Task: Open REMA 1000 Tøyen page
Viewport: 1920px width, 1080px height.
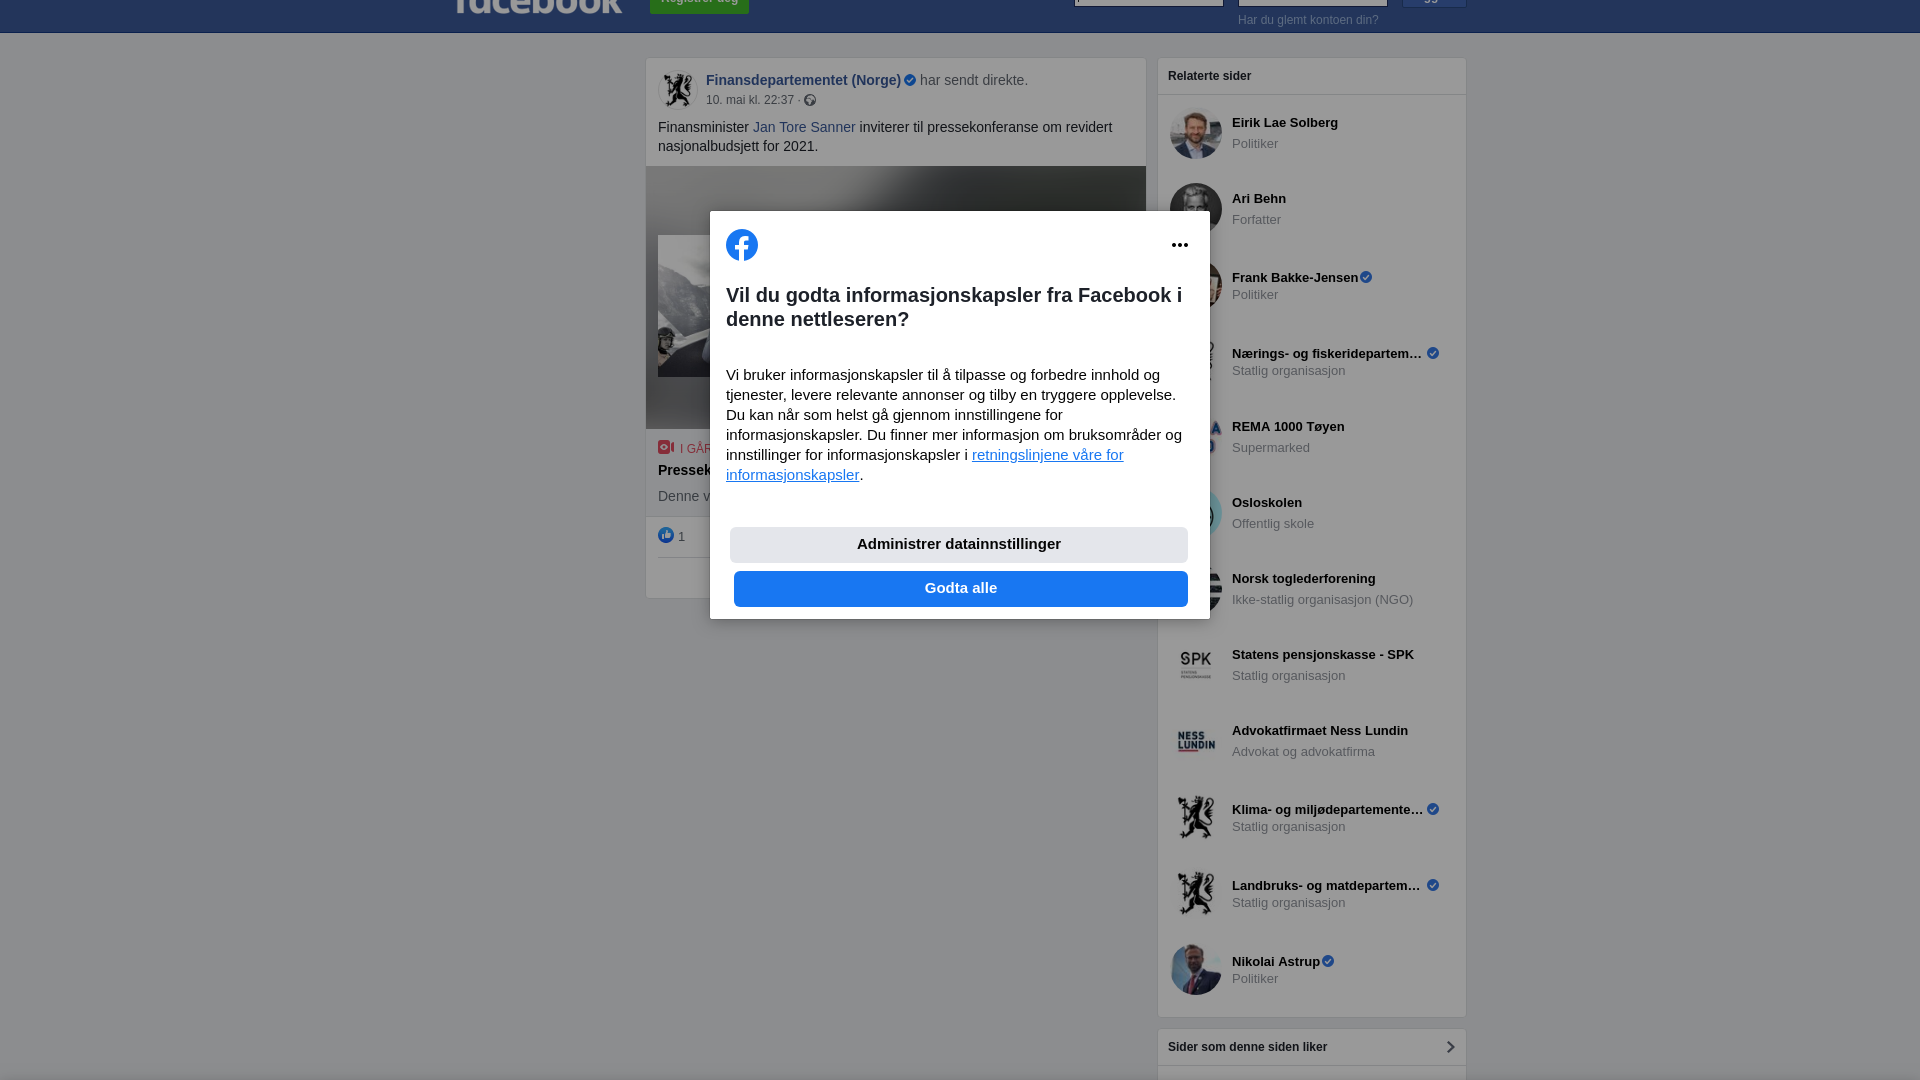Action: (1288, 427)
